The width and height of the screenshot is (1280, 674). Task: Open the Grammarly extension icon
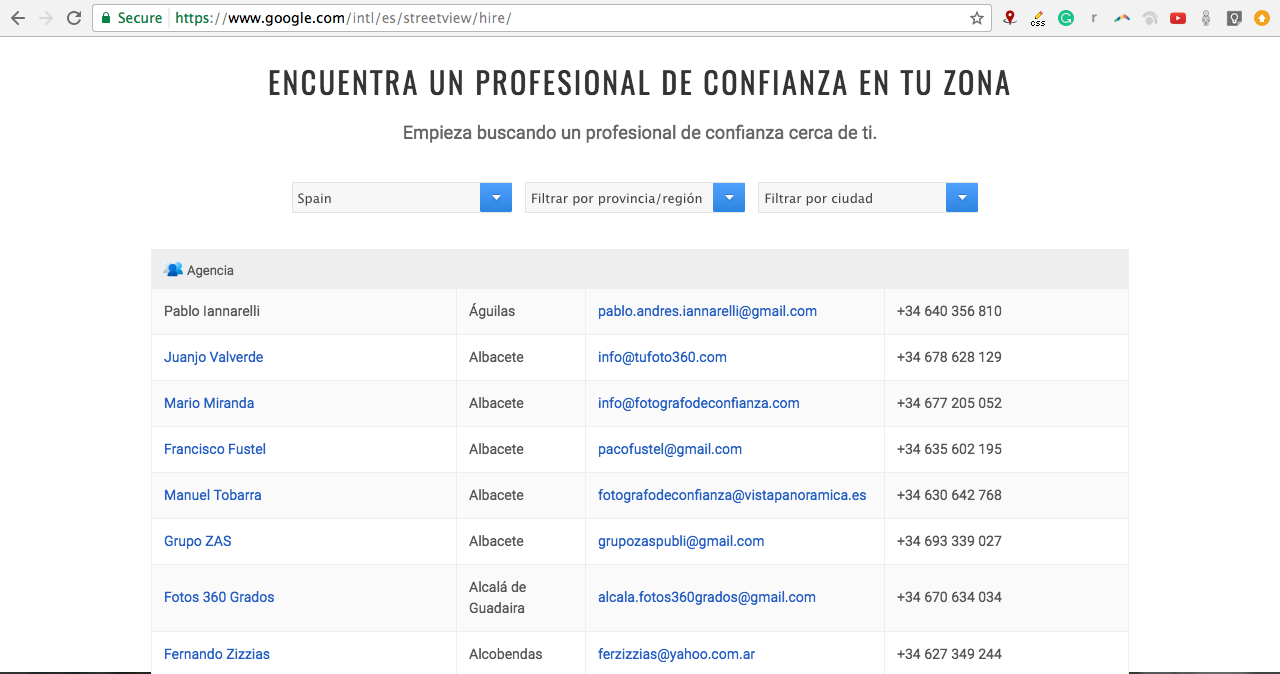(x=1066, y=18)
